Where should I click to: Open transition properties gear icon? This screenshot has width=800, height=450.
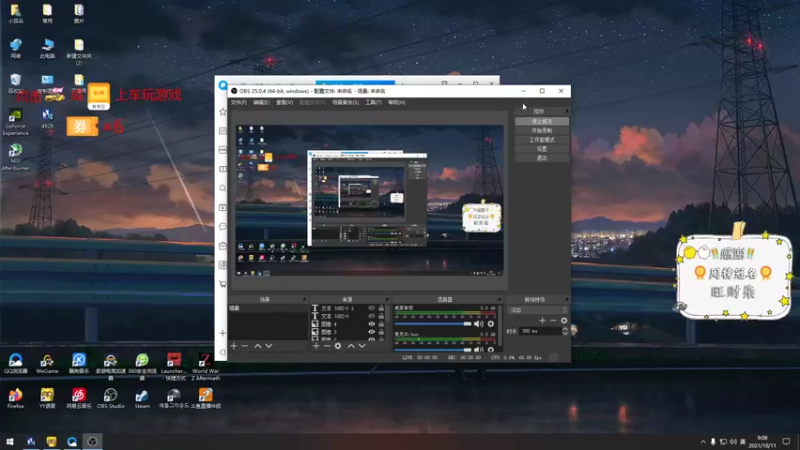(564, 320)
